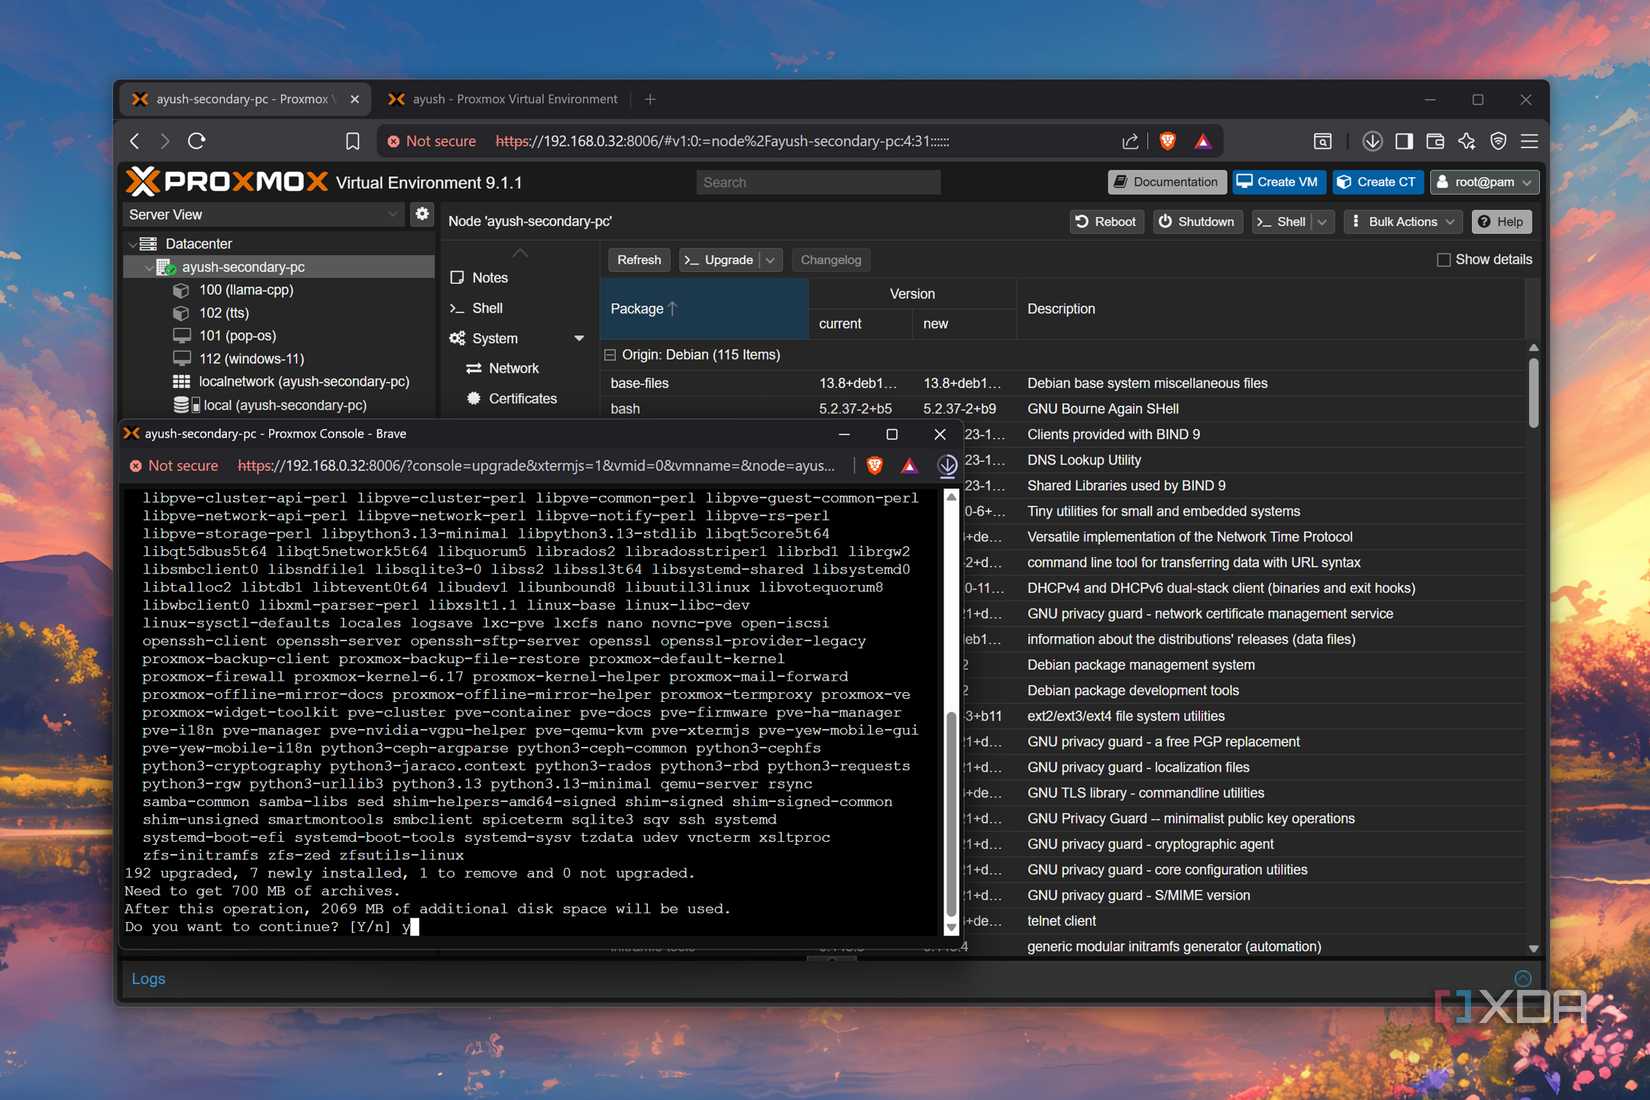
Task: Enable the Show details checkbox
Action: point(1443,260)
